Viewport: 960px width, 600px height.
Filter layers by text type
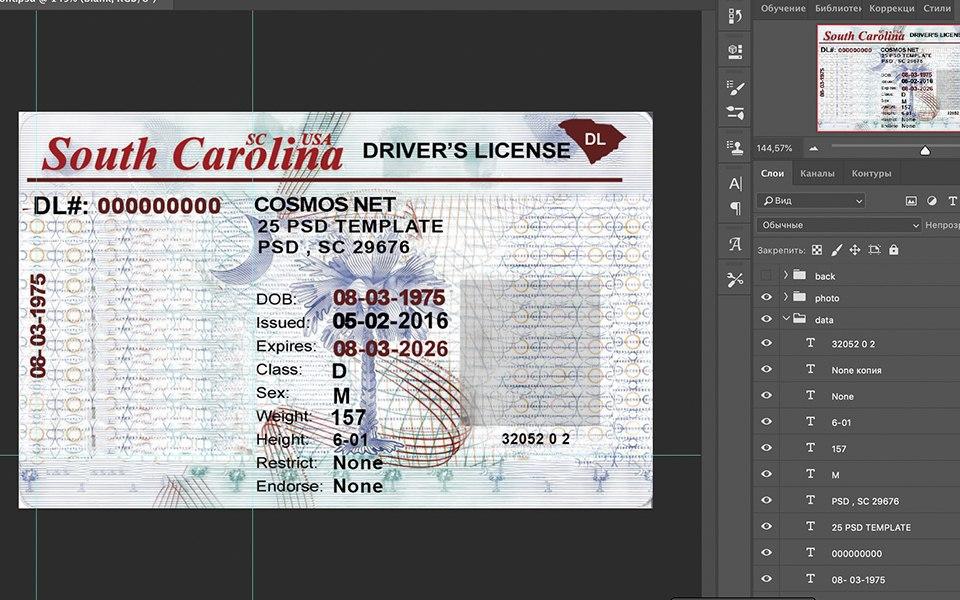pyautogui.click(x=952, y=201)
